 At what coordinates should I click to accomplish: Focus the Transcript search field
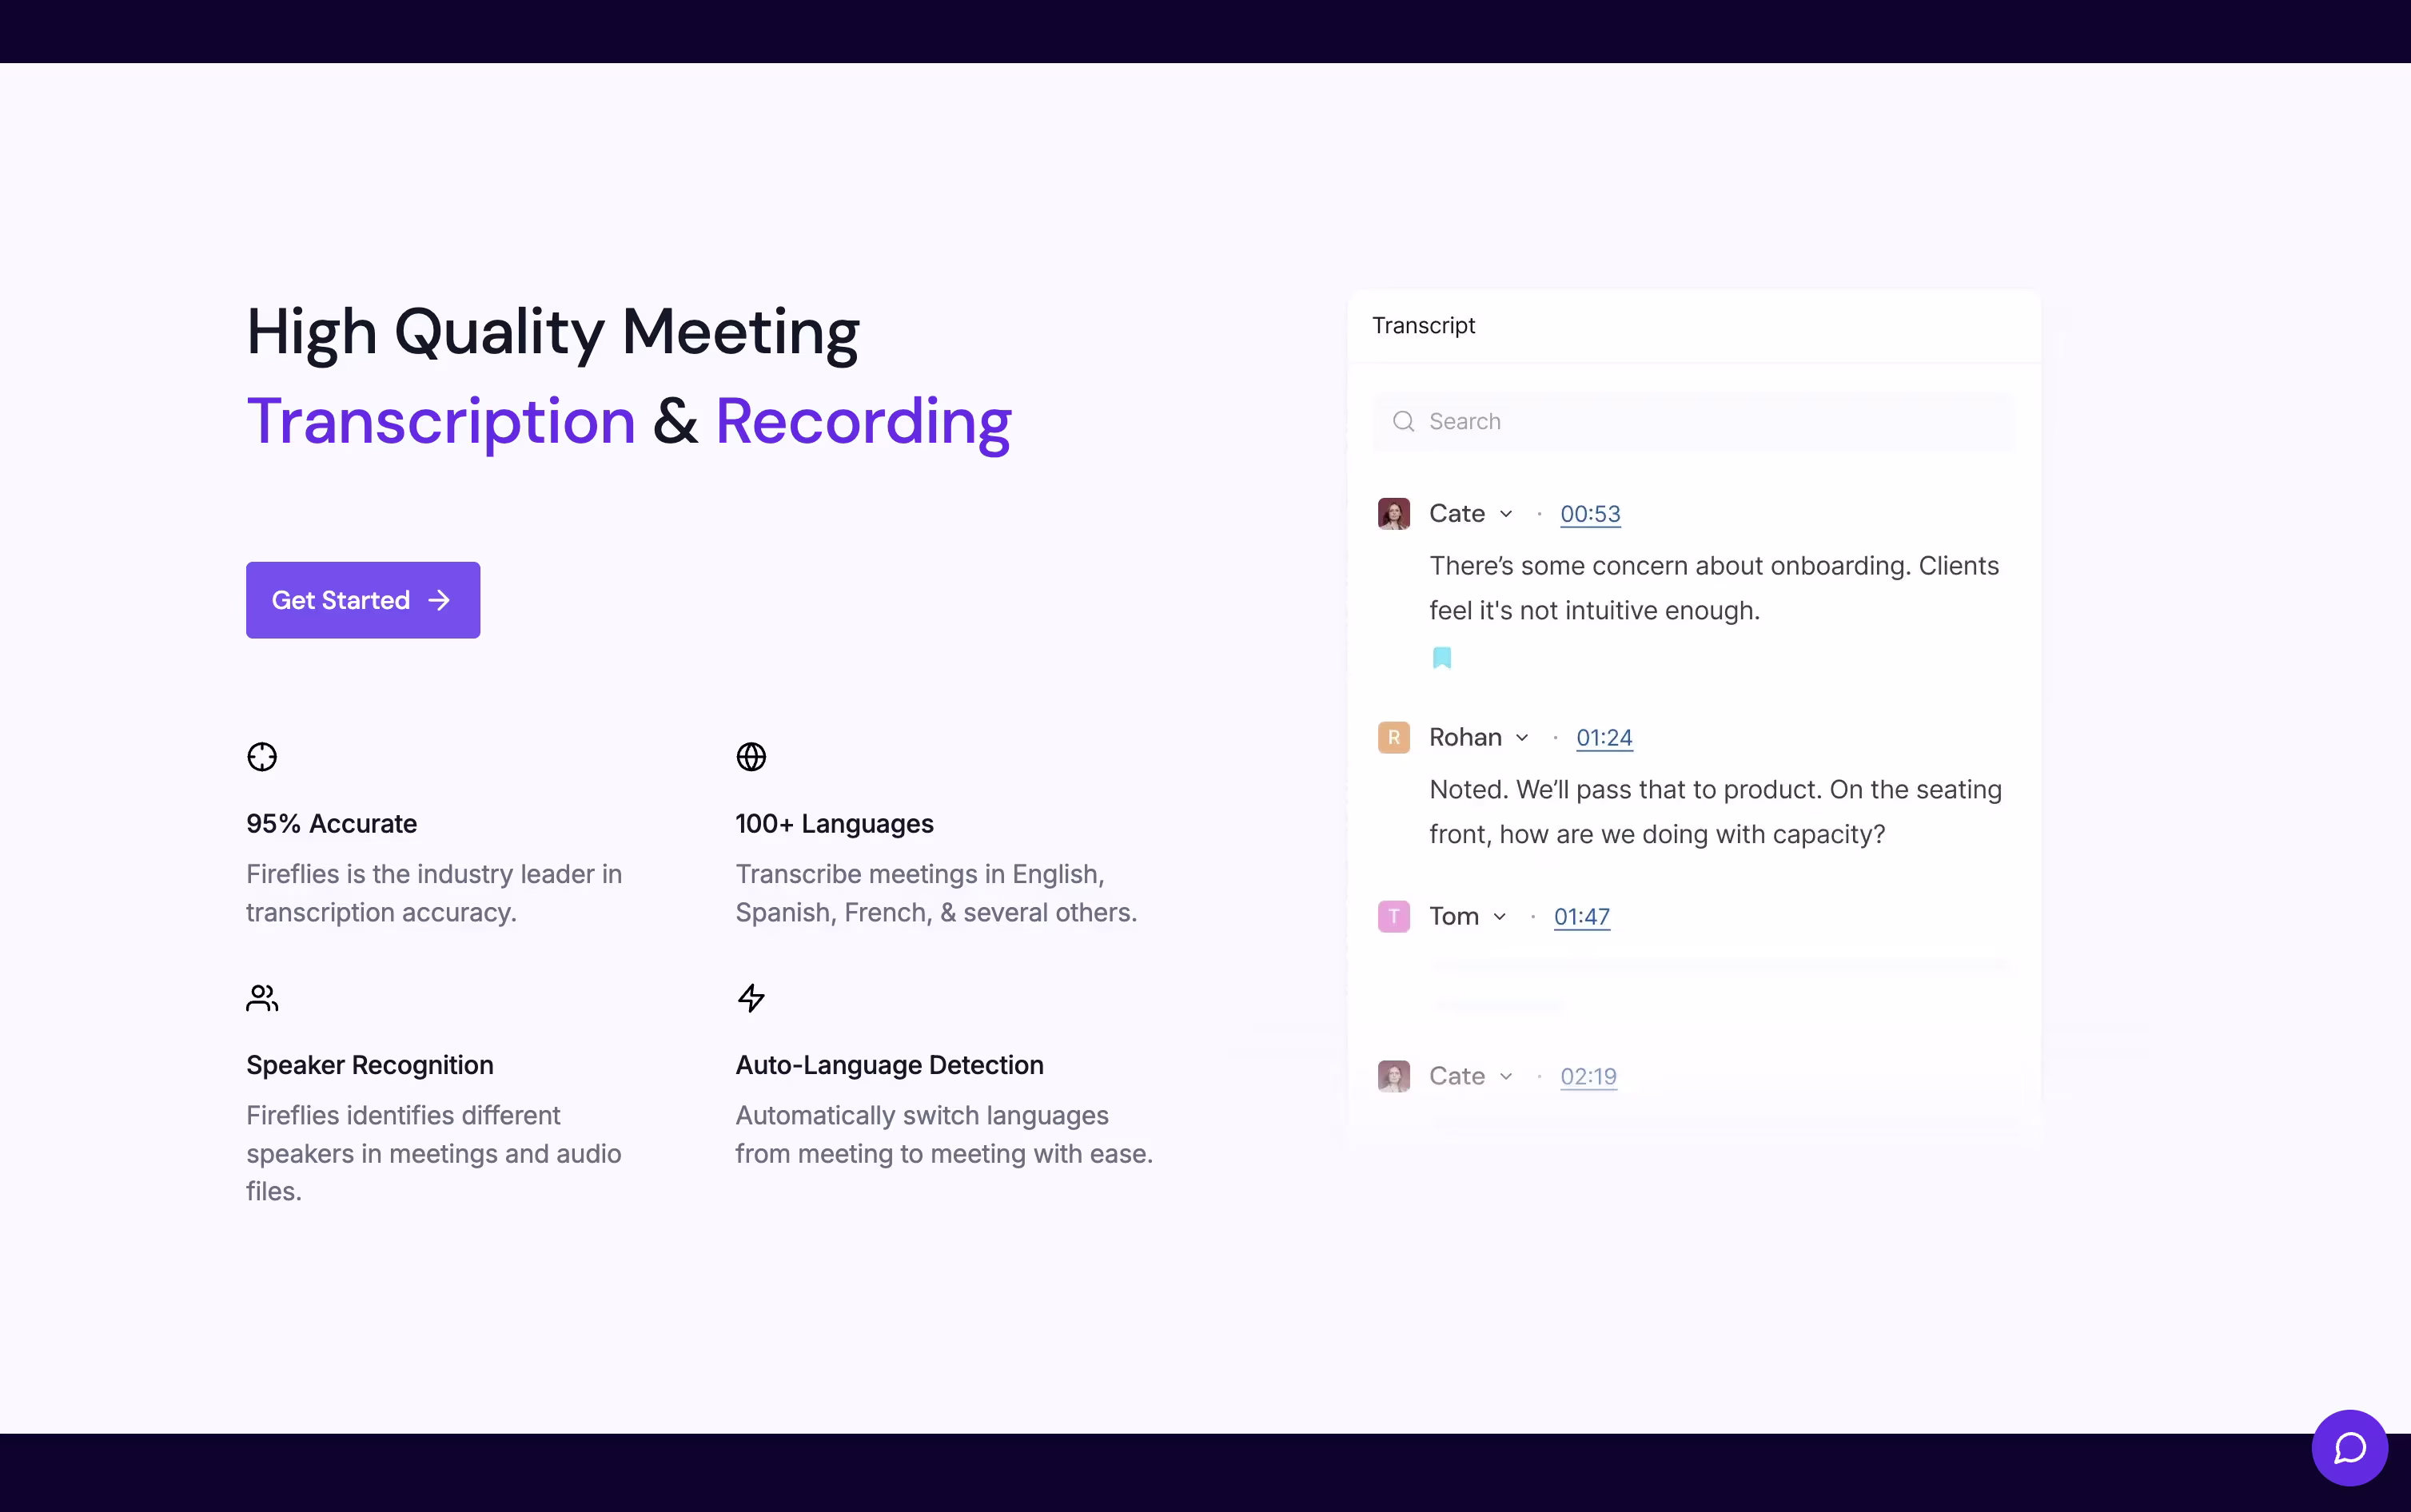pos(1693,422)
